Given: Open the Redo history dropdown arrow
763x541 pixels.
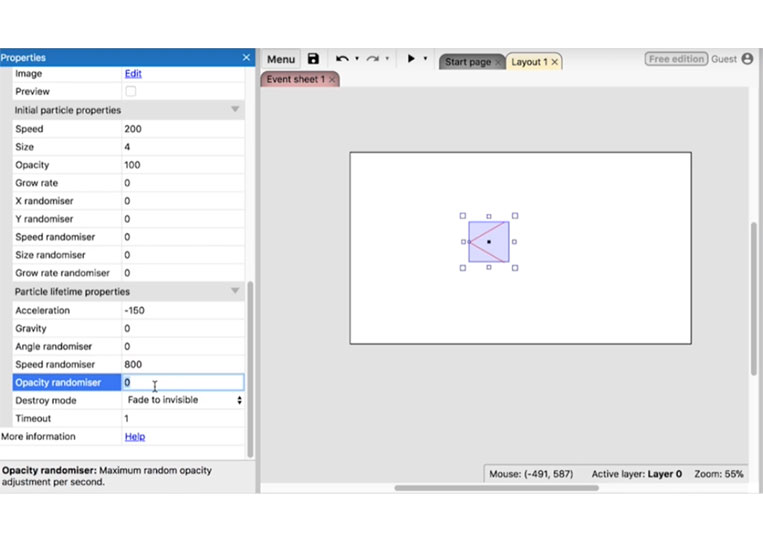Looking at the screenshot, I should click(x=387, y=59).
